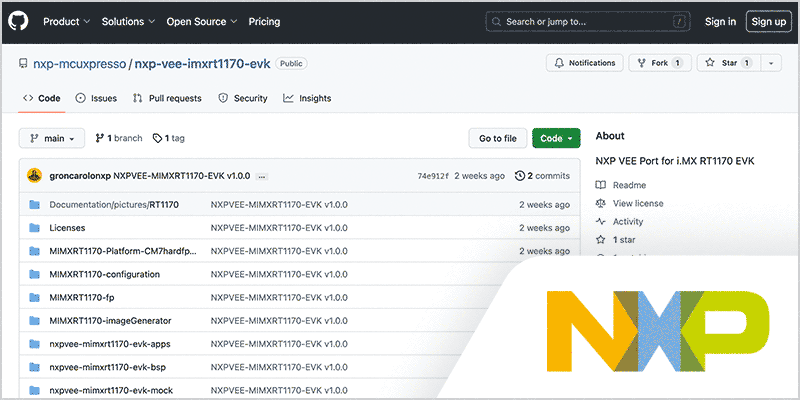Image resolution: width=800 pixels, height=400 pixels.
Task: Switch to the Security tab
Action: [243, 98]
